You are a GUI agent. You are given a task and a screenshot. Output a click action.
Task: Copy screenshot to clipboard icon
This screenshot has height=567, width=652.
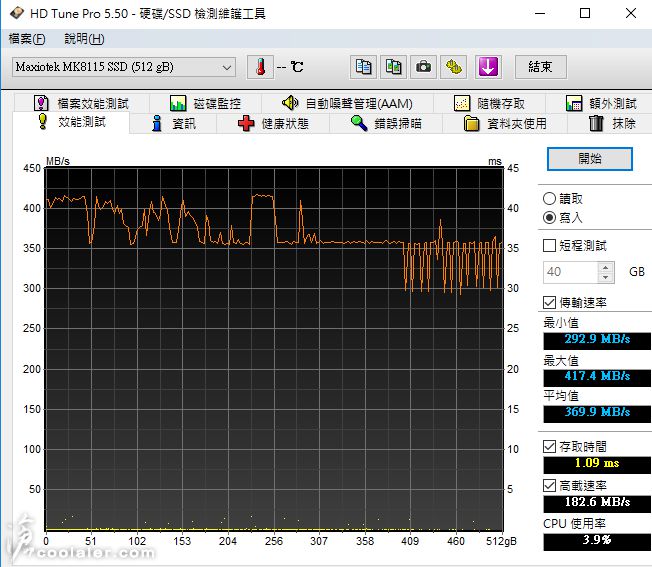tap(393, 67)
